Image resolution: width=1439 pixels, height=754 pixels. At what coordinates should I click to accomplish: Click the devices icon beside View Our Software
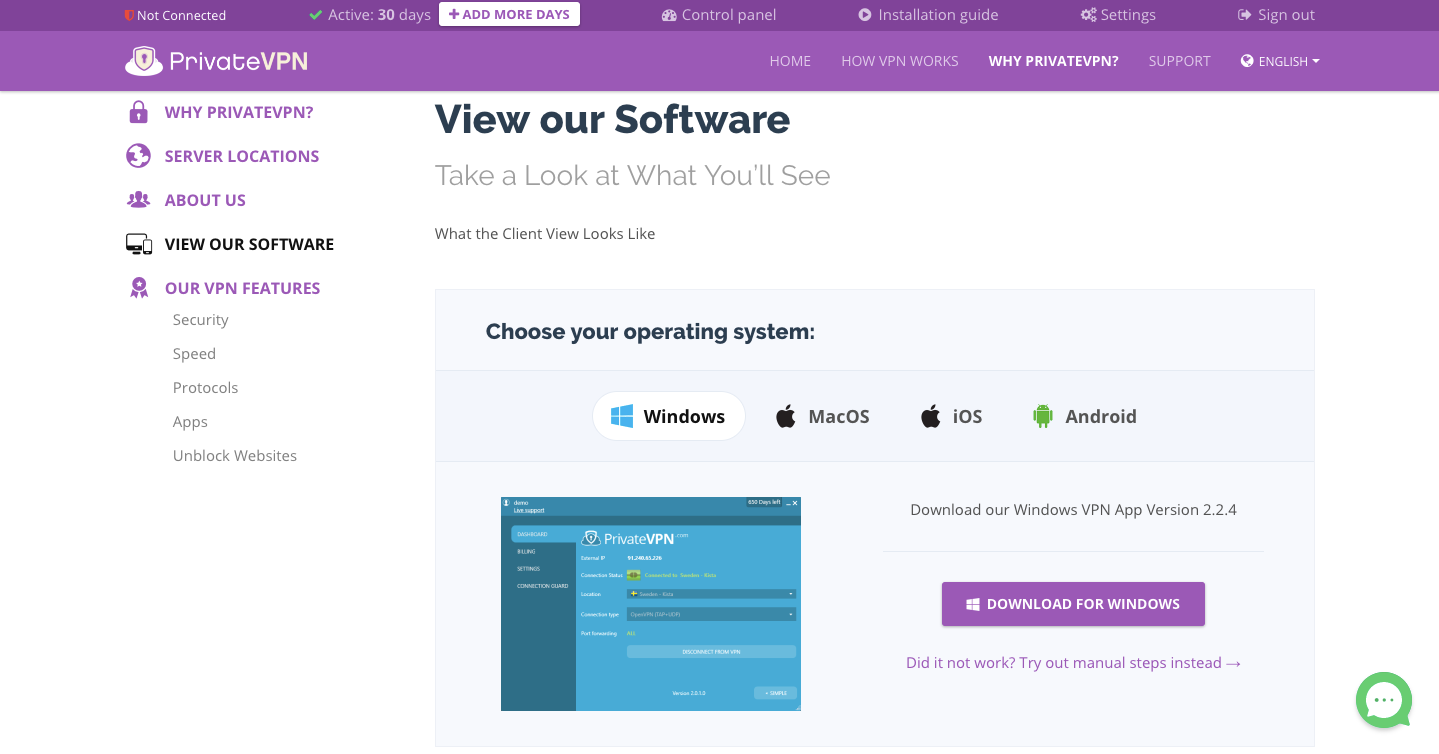point(139,244)
